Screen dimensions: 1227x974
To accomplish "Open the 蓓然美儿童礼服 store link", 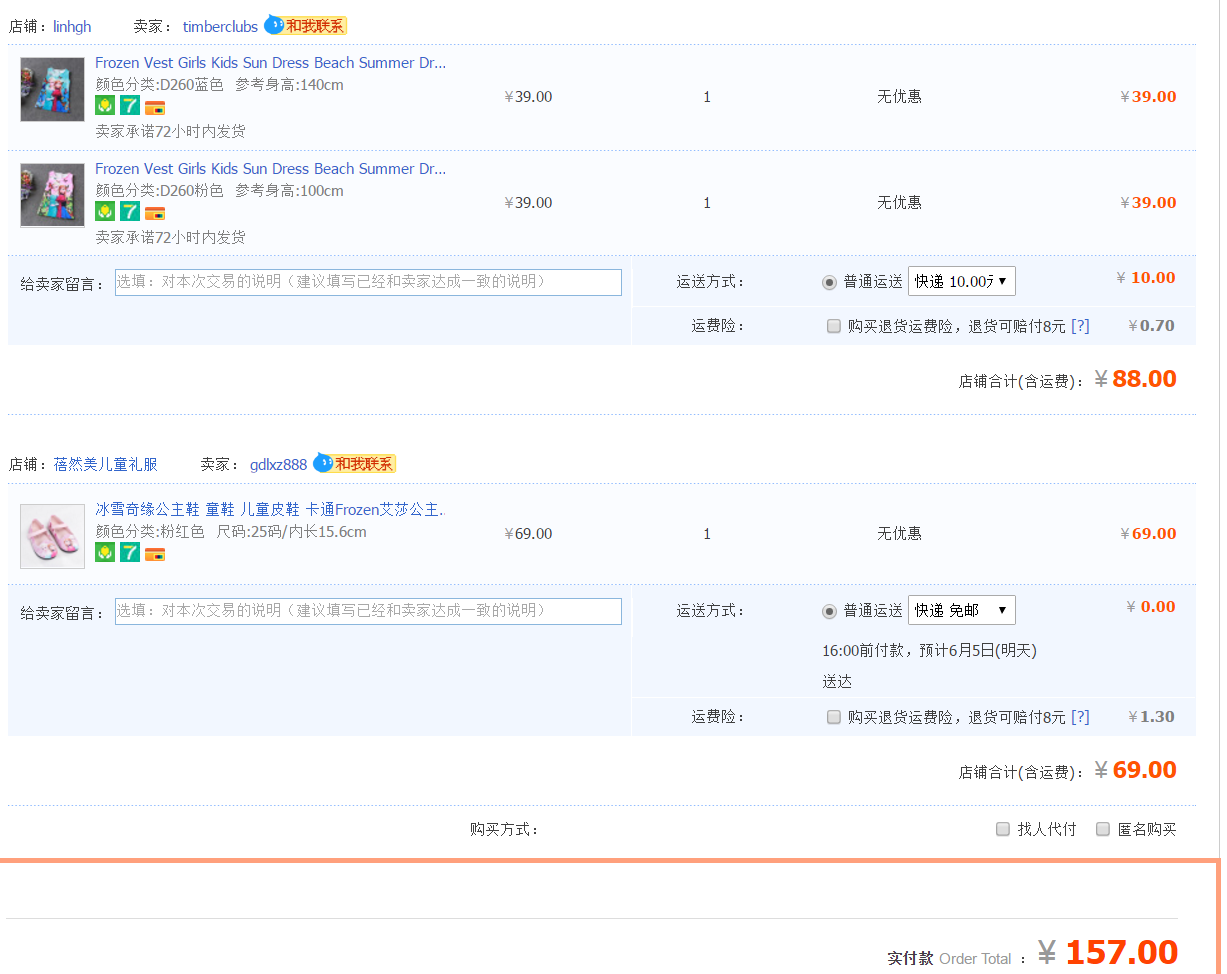I will 105,464.
